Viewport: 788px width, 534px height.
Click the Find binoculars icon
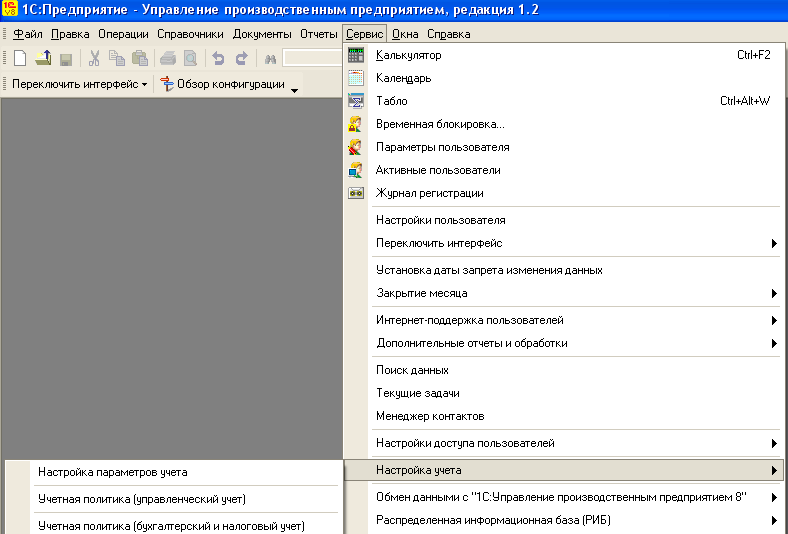click(x=270, y=59)
